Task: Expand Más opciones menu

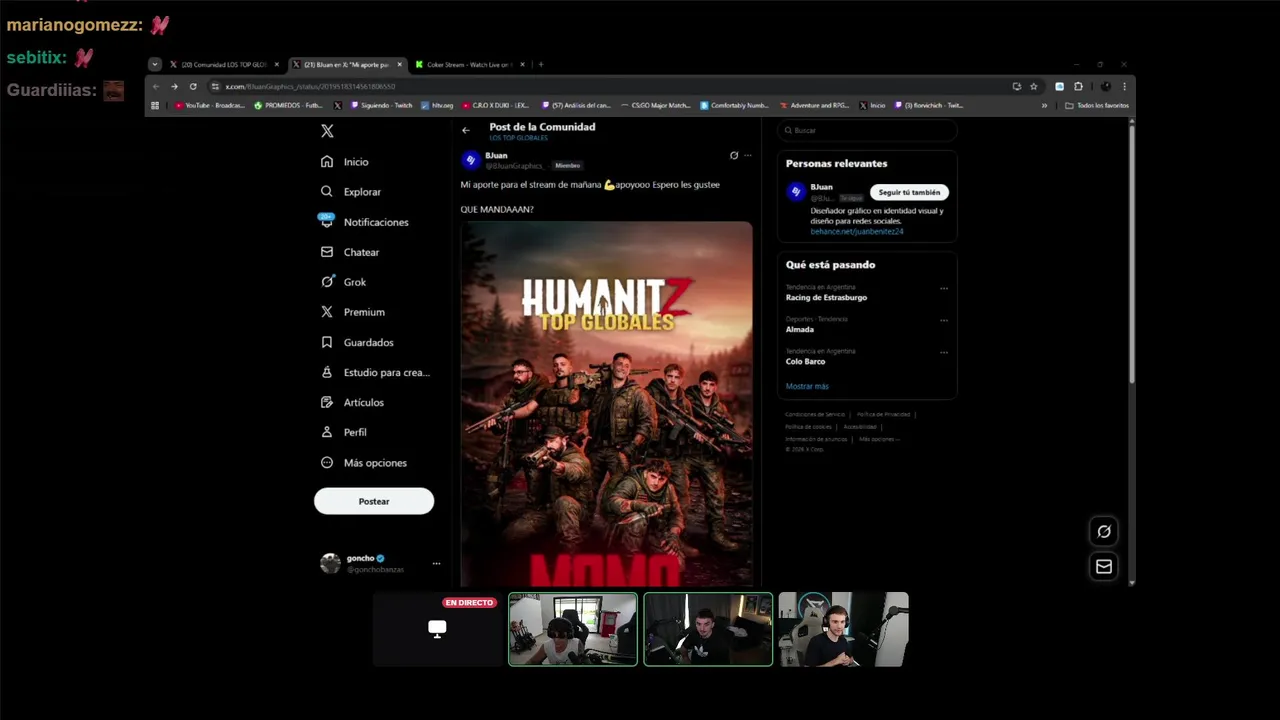Action: (364, 463)
